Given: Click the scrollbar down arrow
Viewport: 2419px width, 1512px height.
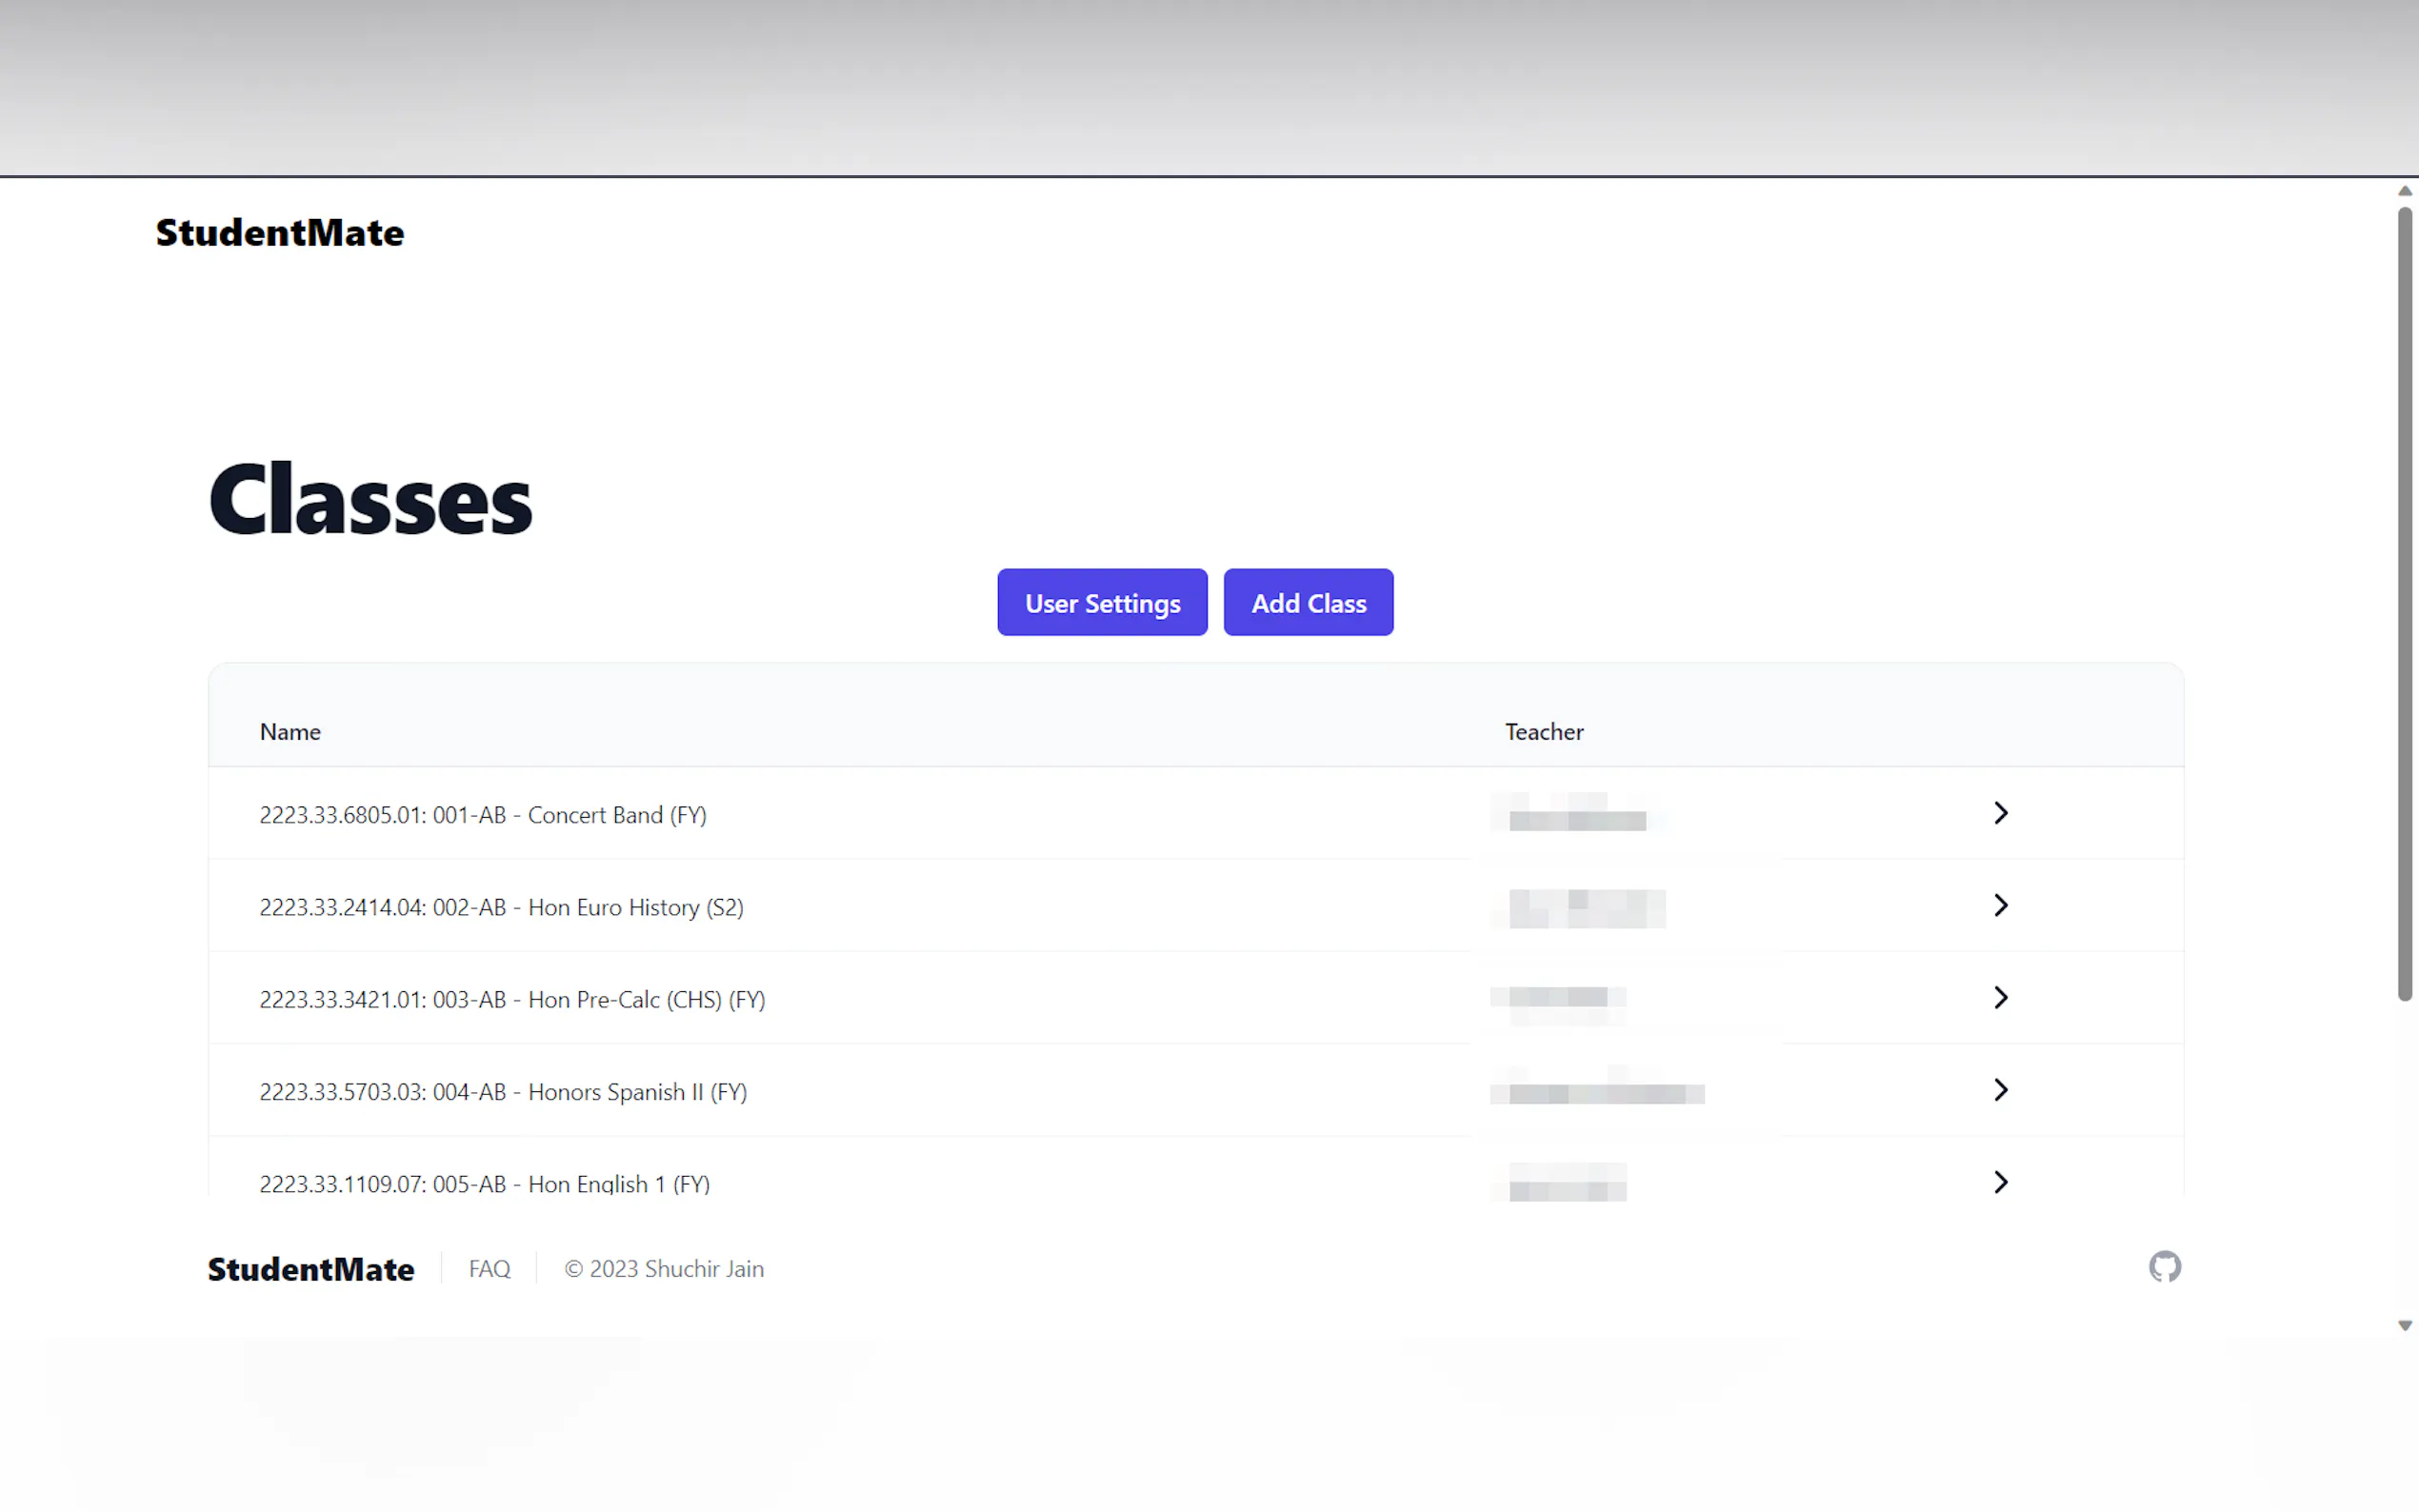Looking at the screenshot, I should click(2405, 1326).
